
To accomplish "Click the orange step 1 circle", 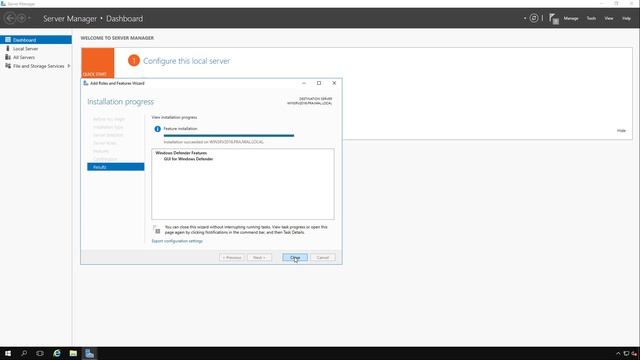I will pos(133,61).
